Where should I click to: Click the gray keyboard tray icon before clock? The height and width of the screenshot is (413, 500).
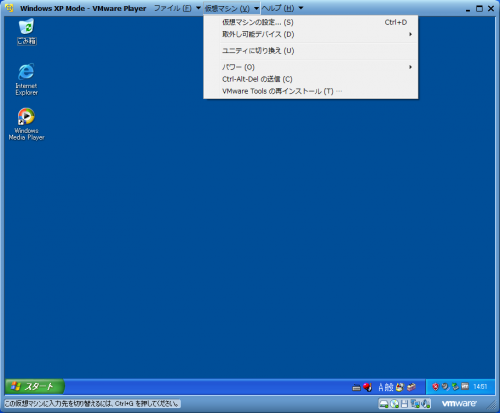tap(465, 386)
